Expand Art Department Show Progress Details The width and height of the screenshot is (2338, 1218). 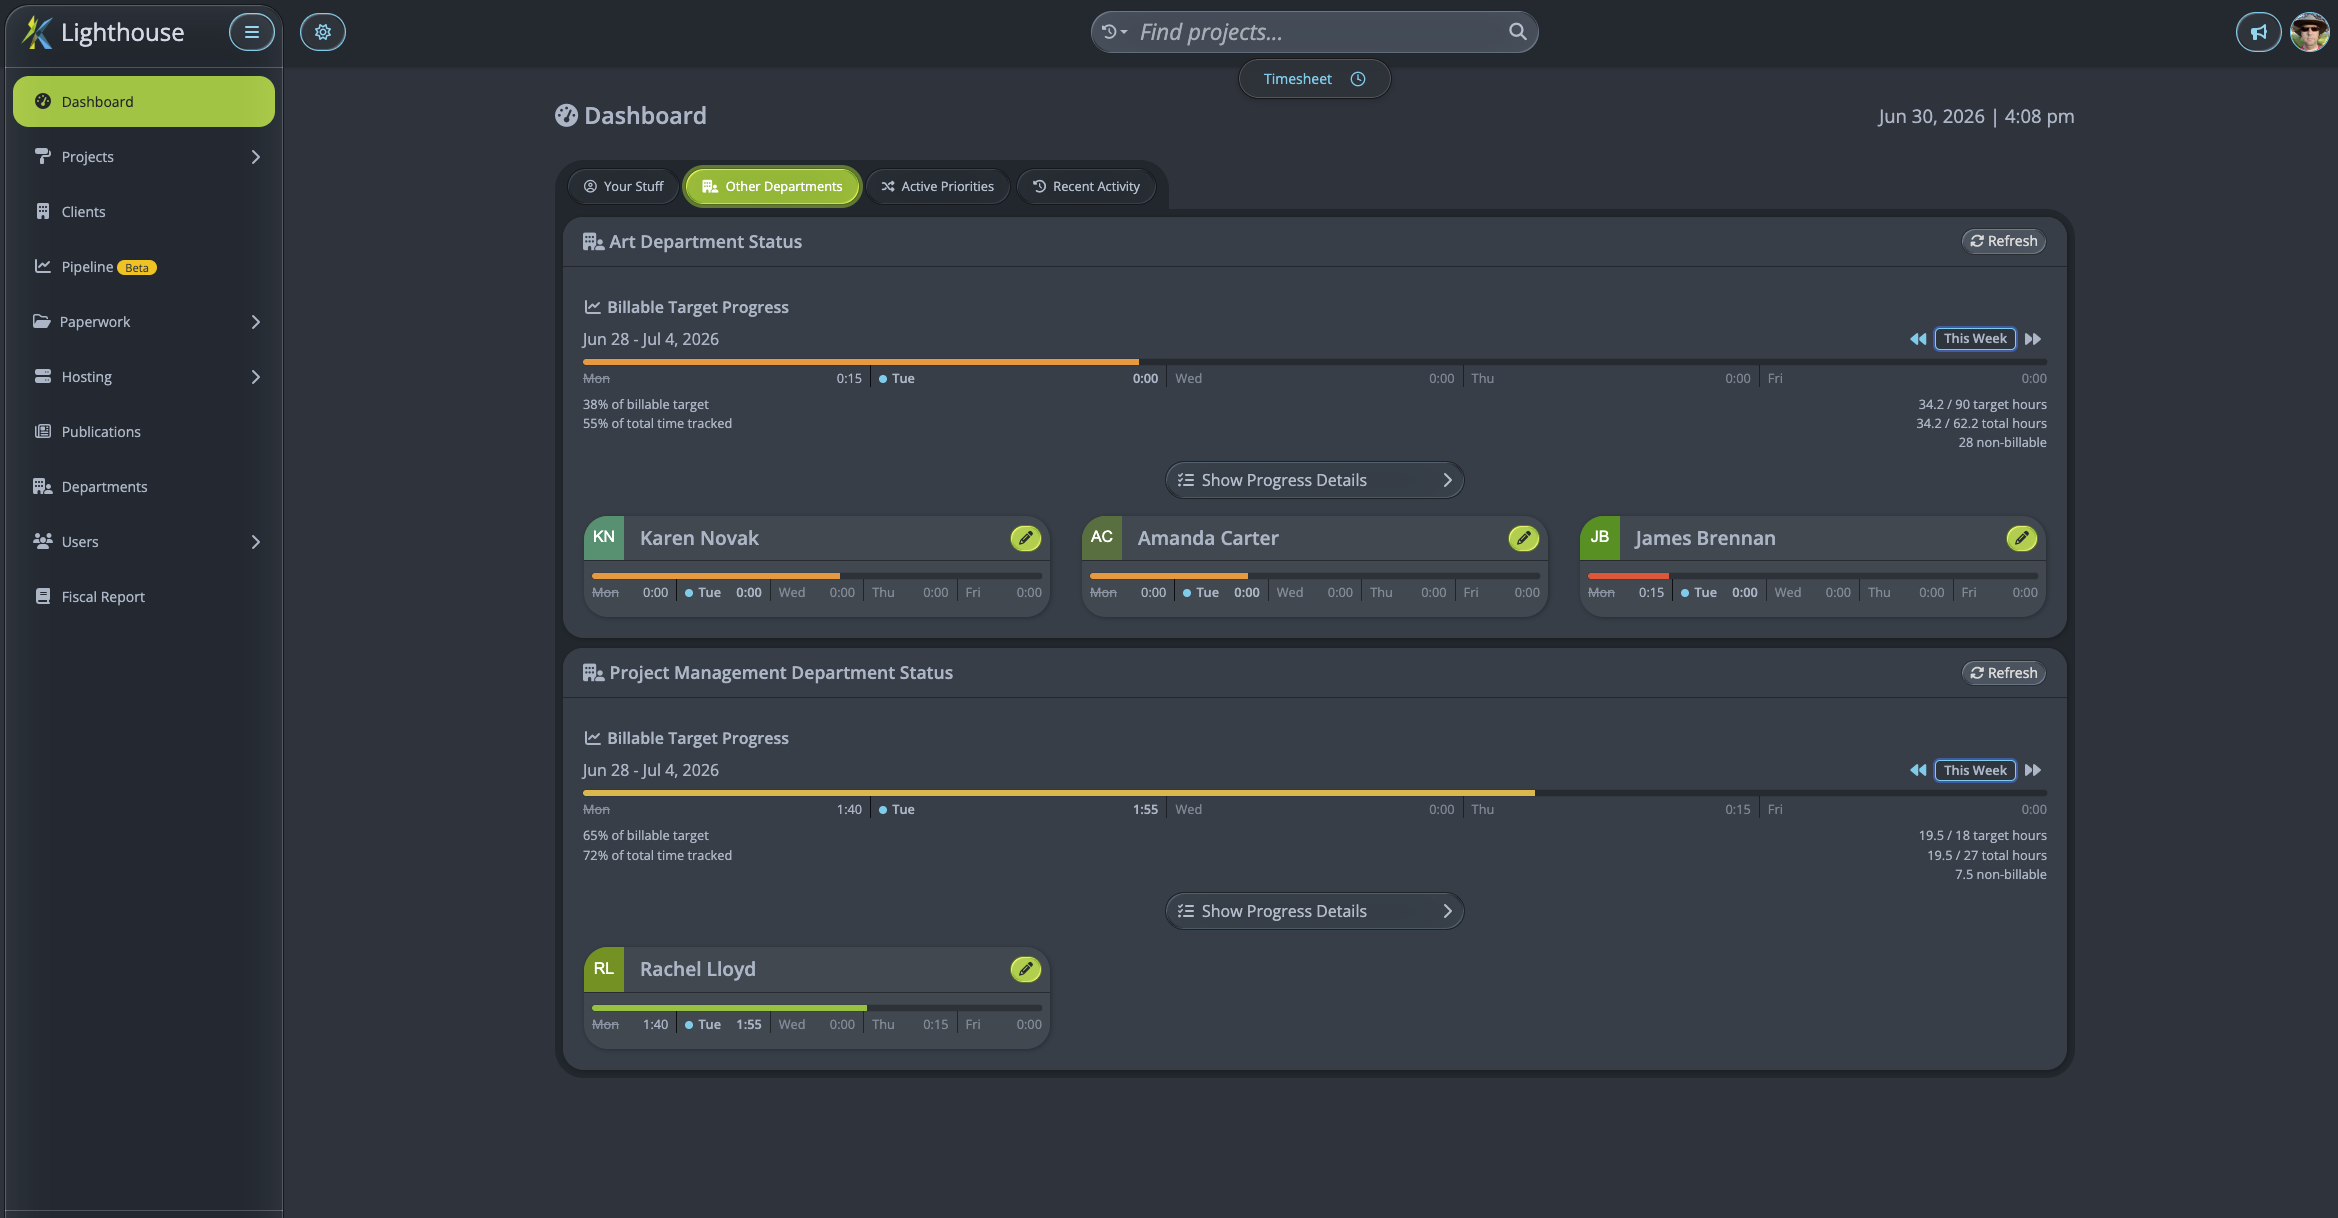coord(1314,480)
